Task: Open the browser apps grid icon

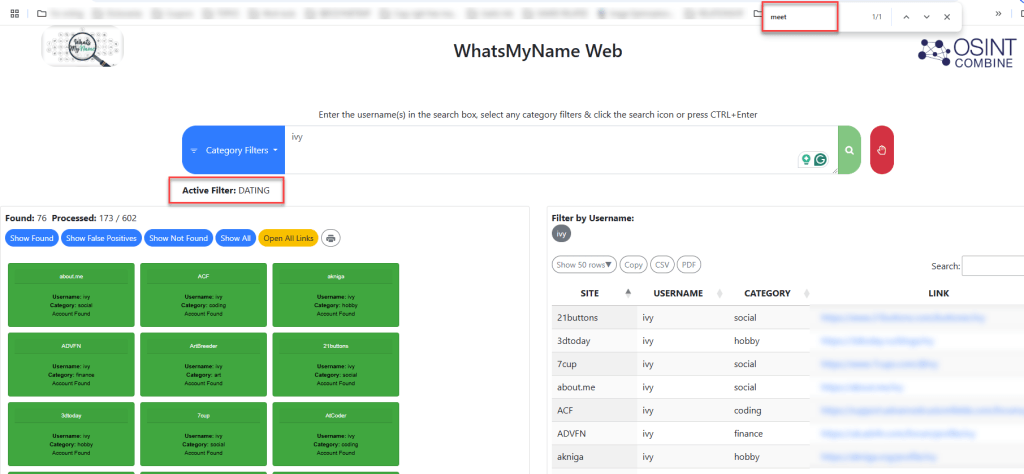Action: [x=14, y=13]
